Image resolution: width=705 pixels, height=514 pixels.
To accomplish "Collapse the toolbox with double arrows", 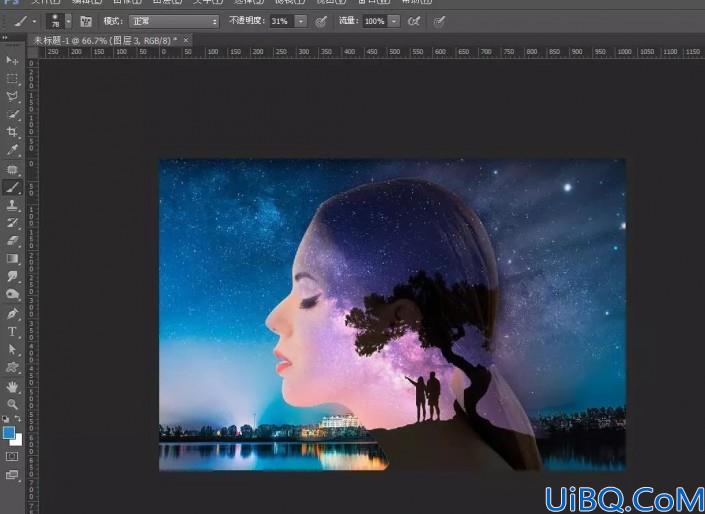I will (x=4, y=37).
